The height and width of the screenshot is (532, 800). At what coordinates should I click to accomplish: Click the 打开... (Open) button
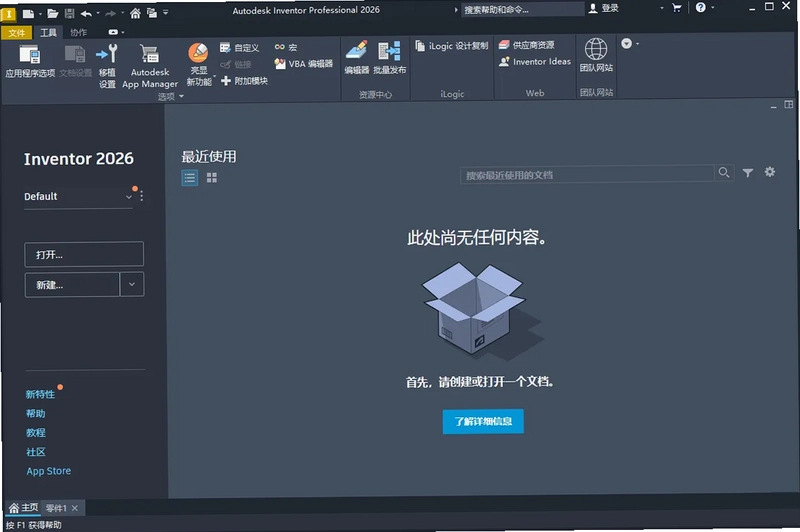[x=84, y=255]
